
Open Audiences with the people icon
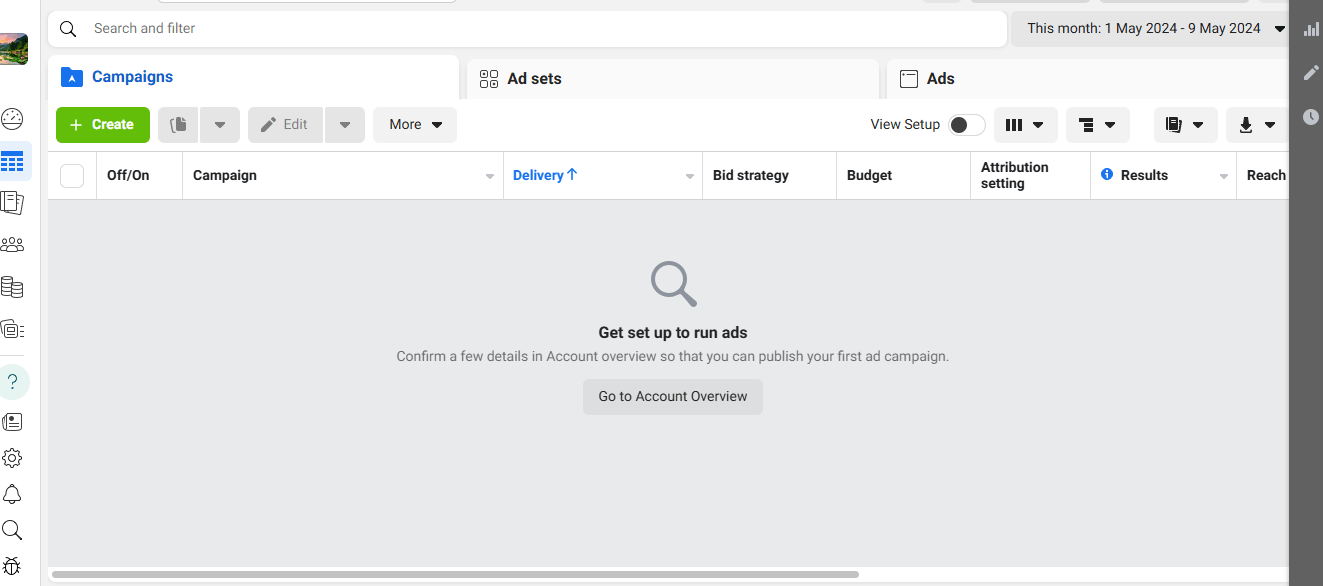pyautogui.click(x=13, y=243)
